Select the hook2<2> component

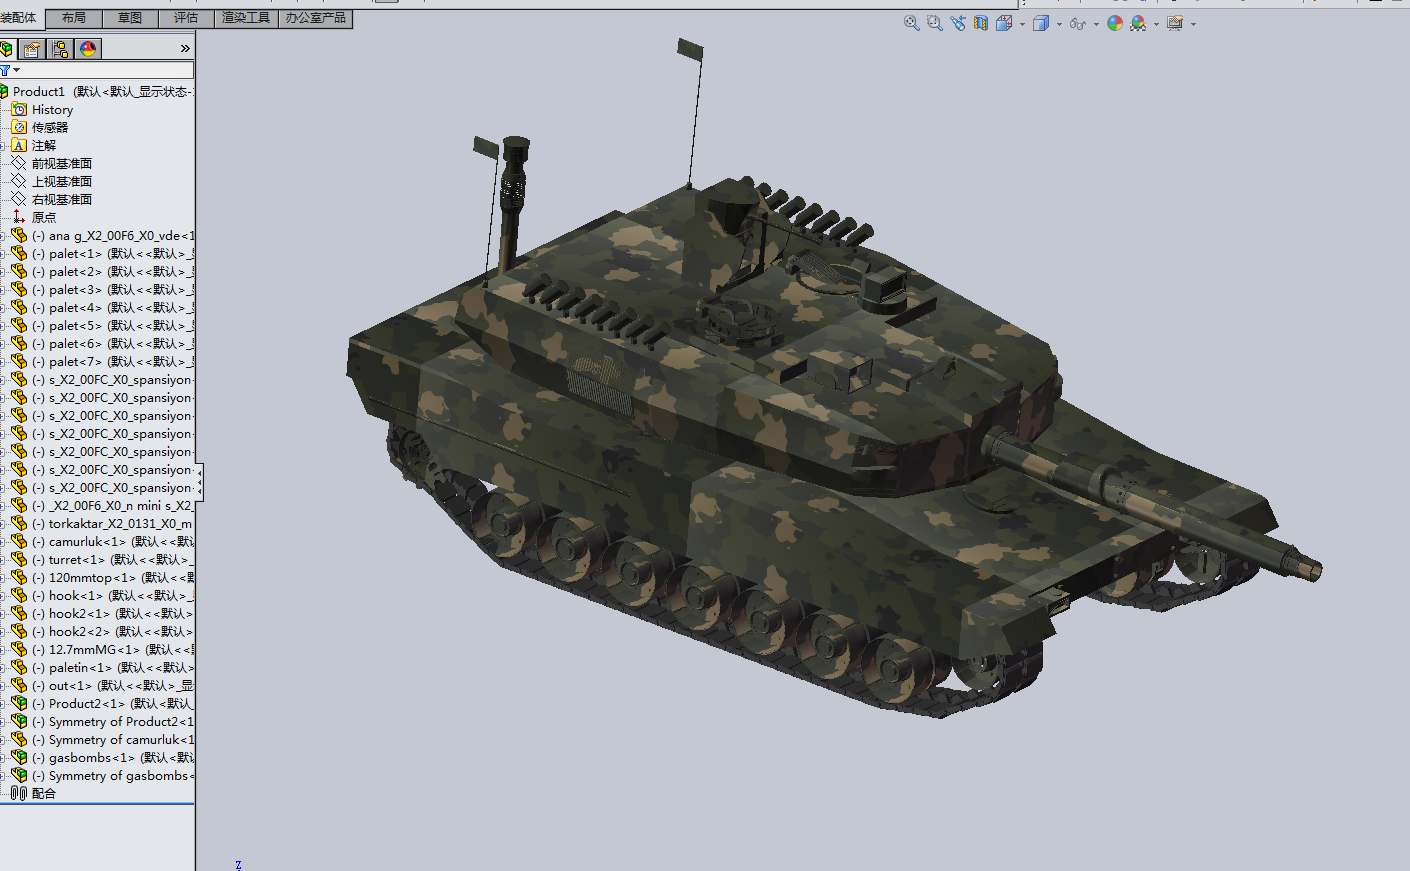(102, 632)
